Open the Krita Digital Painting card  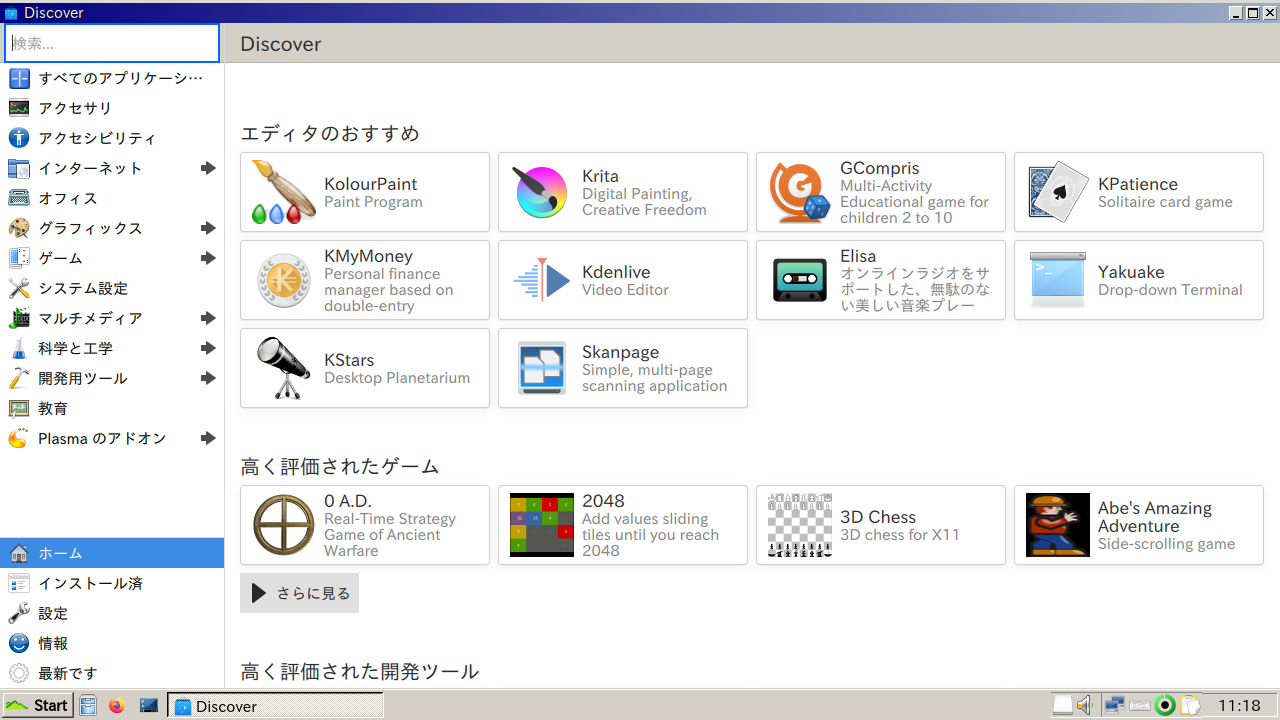623,192
